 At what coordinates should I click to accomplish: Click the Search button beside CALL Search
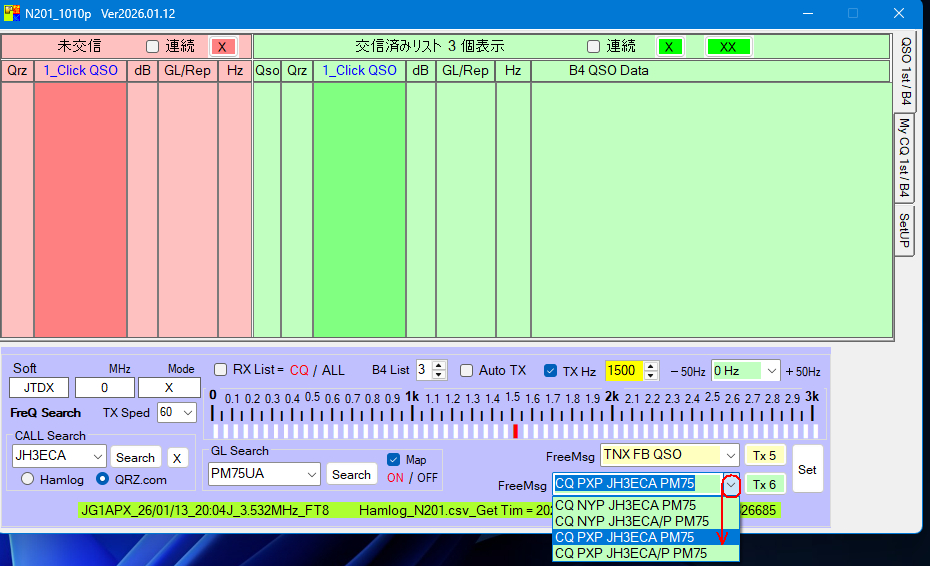click(x=135, y=457)
